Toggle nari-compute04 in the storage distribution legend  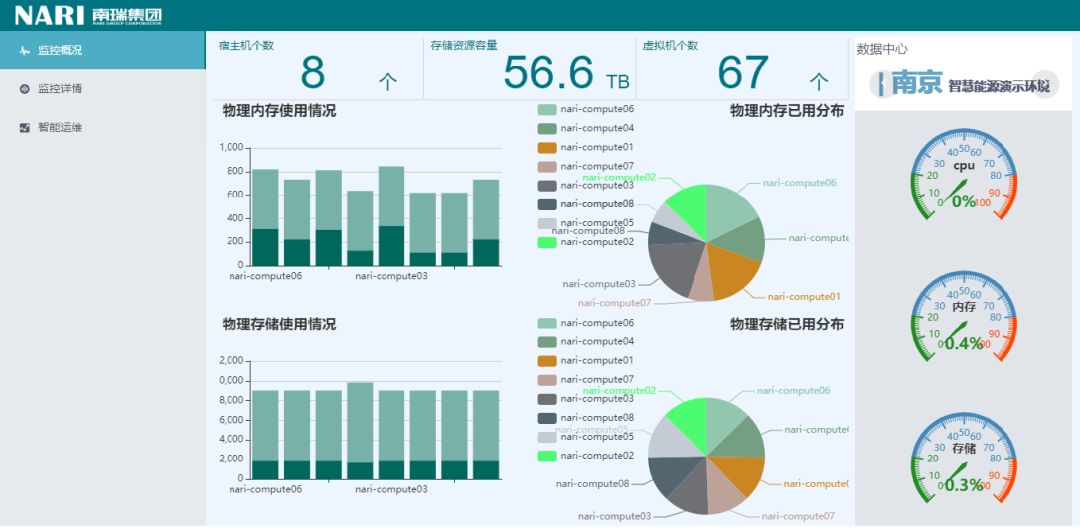pos(586,342)
